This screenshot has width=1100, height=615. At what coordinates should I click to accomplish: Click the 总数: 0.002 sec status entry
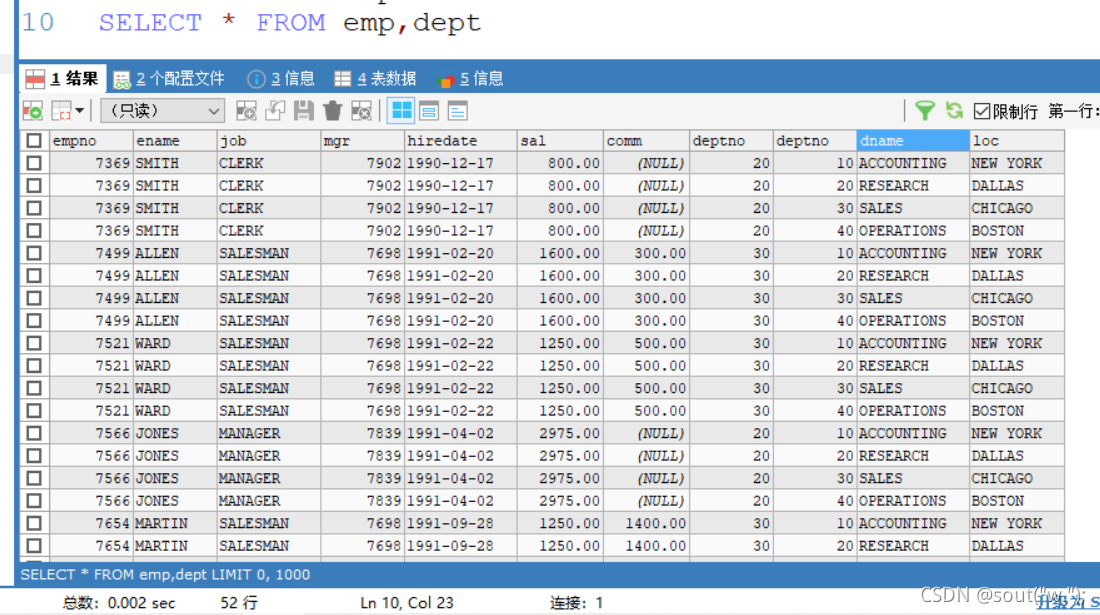click(x=119, y=602)
